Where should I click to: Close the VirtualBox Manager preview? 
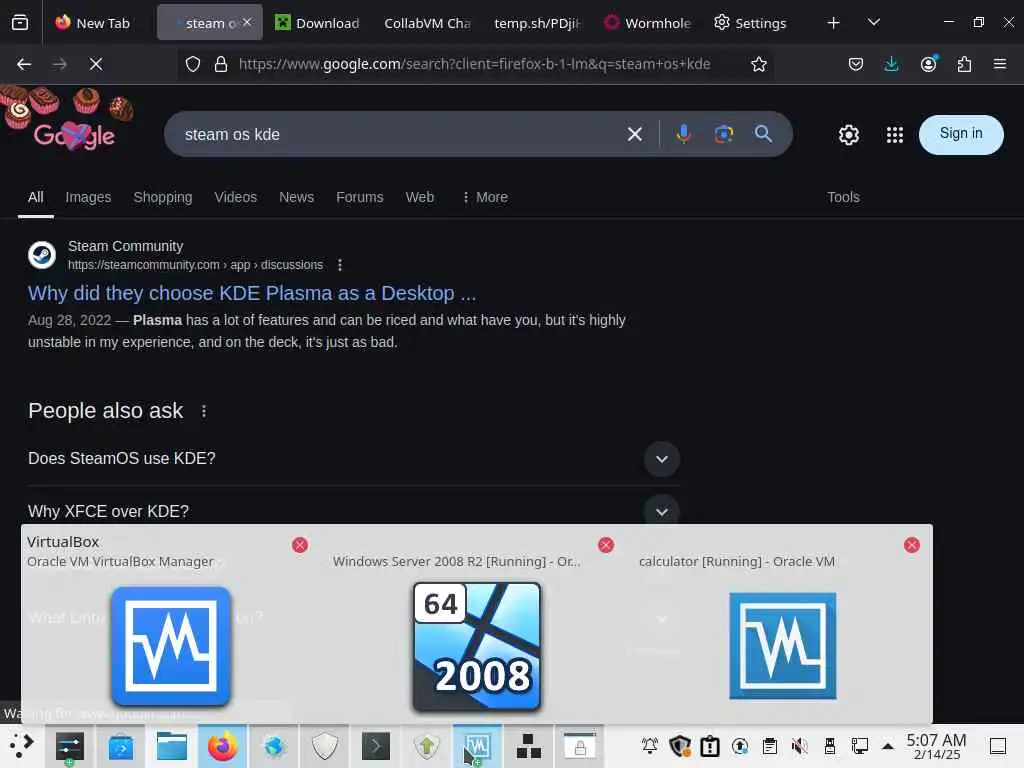pos(300,545)
